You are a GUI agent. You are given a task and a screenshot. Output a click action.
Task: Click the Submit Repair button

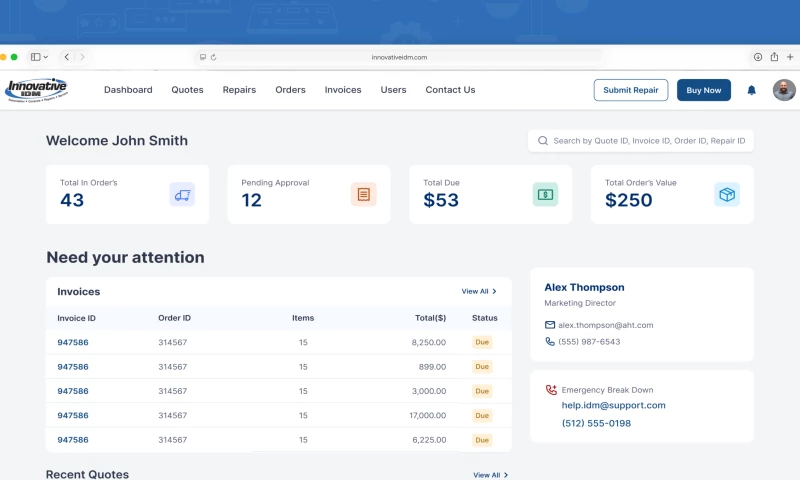tap(631, 90)
